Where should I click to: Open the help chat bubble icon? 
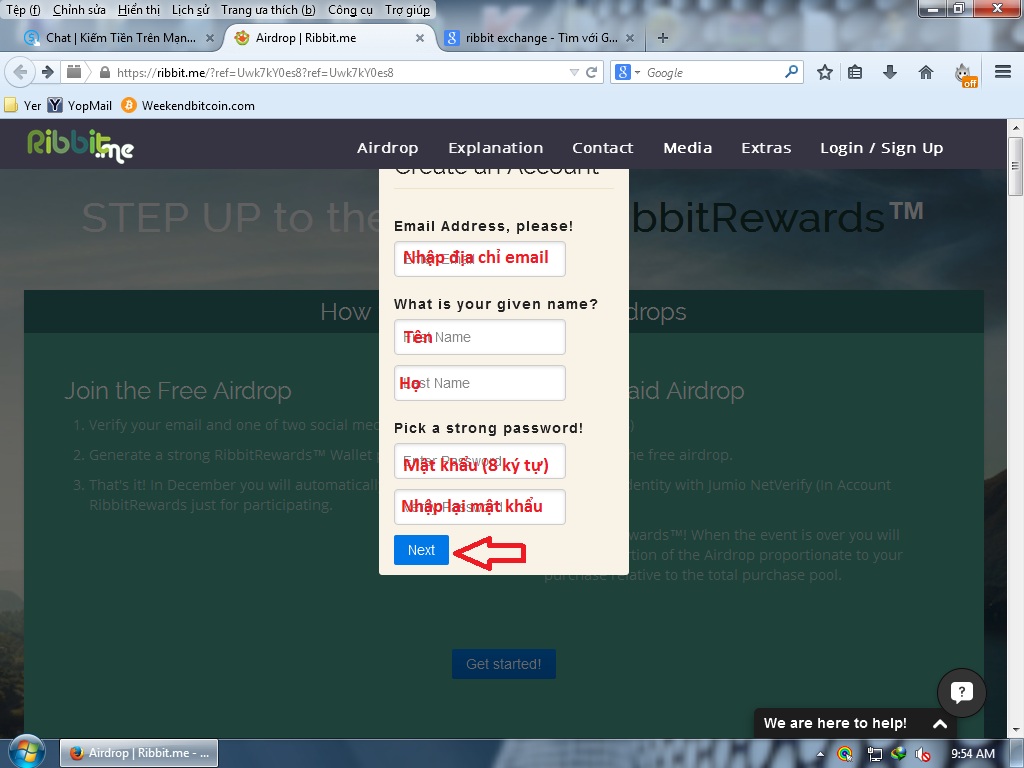961,692
